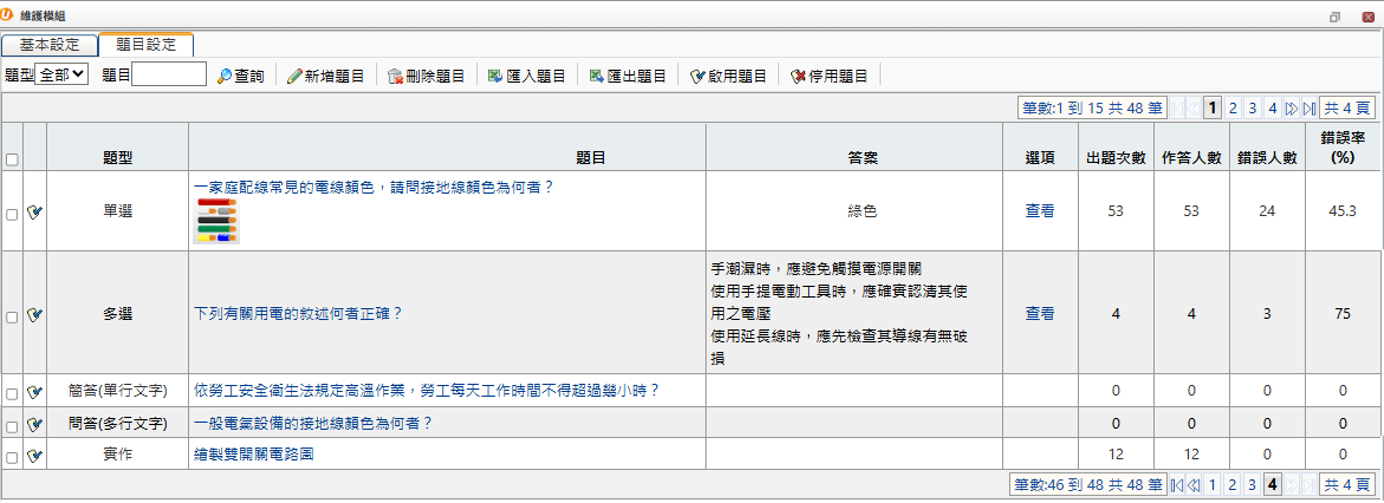
Task: Check the 單選 question row checkbox
Action: pyautogui.click(x=12, y=214)
